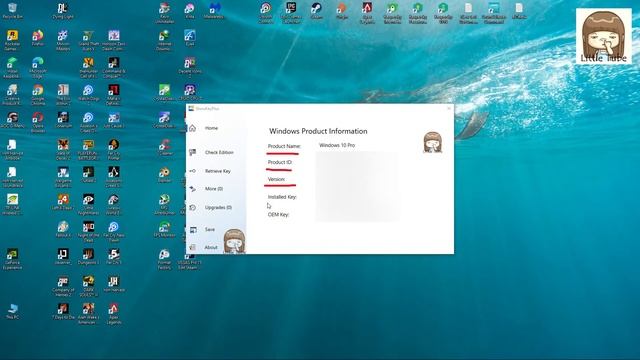Image resolution: width=640 pixels, height=360 pixels.
Task: Open the Far Cry 5 desktop shortcut
Action: pyautogui.click(x=114, y=256)
